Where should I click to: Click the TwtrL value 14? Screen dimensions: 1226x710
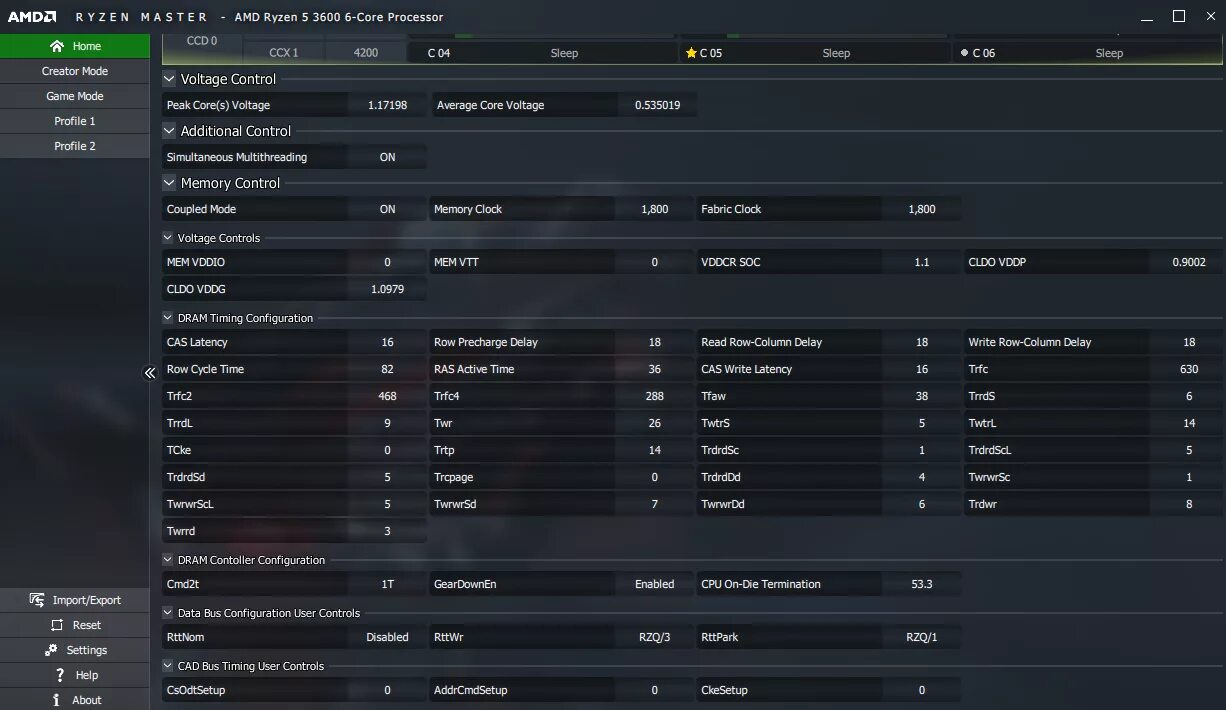click(x=1188, y=423)
